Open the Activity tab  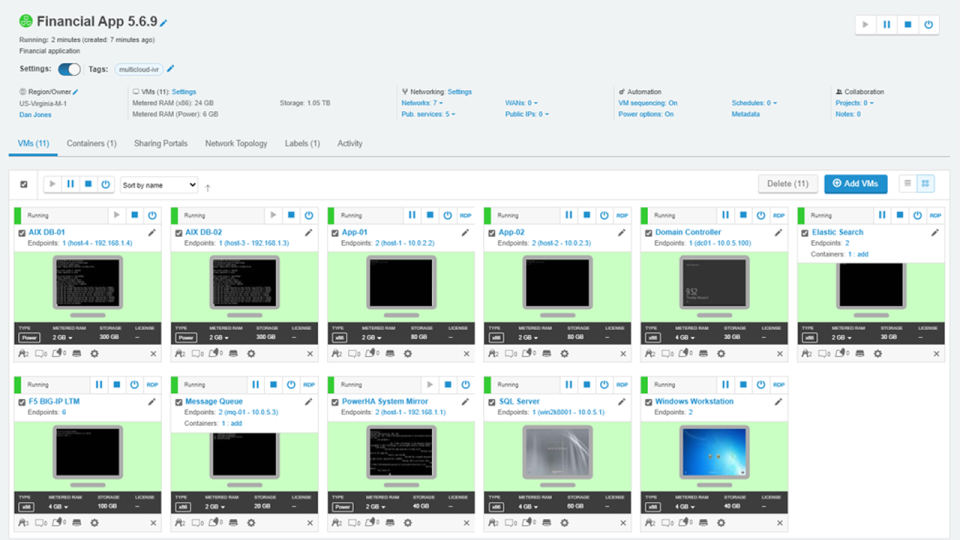point(350,143)
